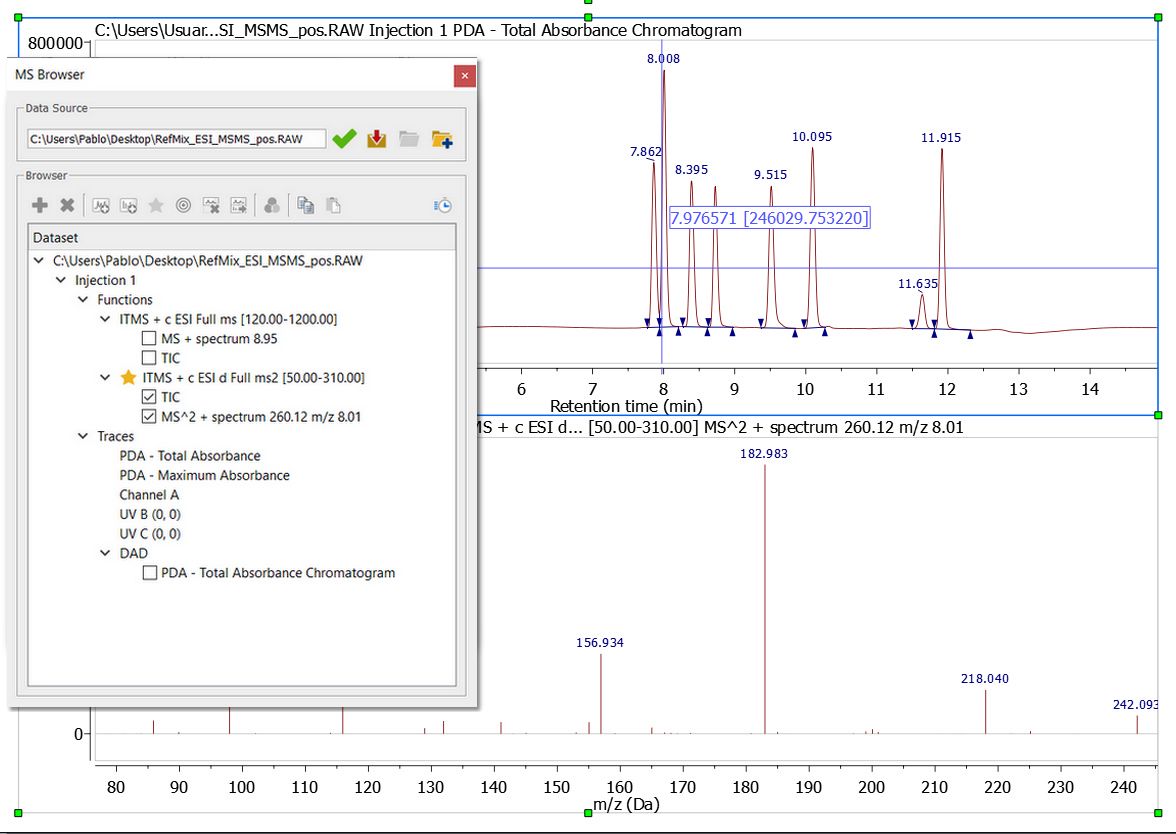The height and width of the screenshot is (834, 1176).
Task: Click the gray open folder icon
Action: [409, 139]
